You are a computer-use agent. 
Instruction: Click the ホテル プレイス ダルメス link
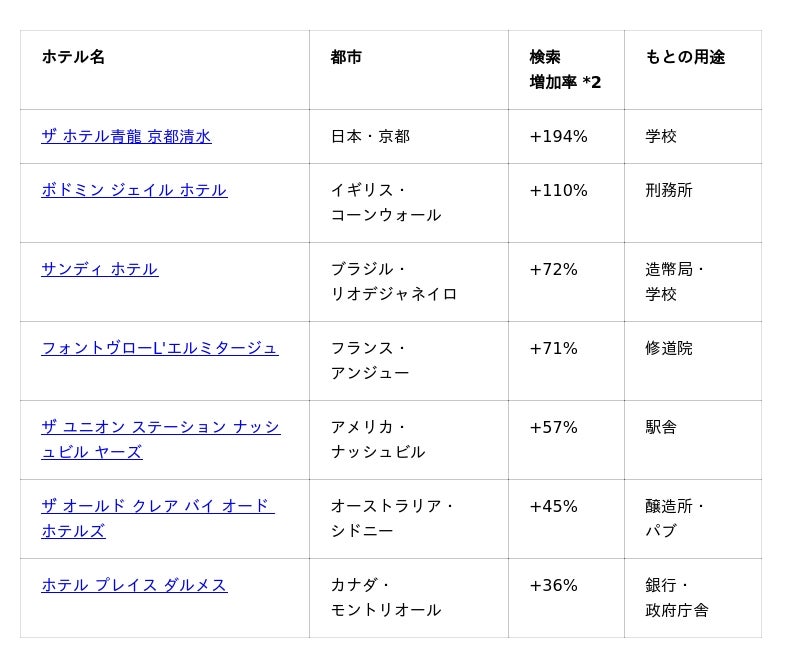coord(134,585)
